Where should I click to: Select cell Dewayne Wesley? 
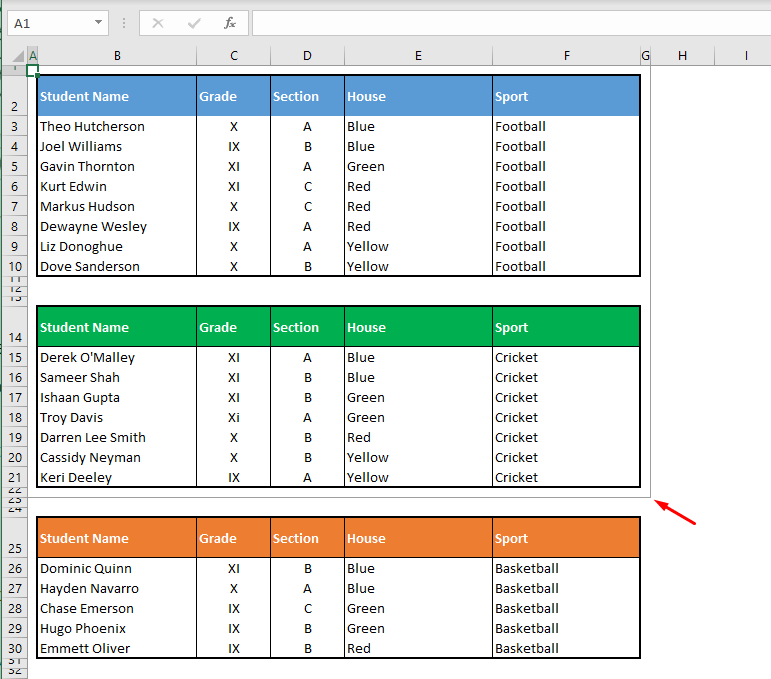(117, 227)
